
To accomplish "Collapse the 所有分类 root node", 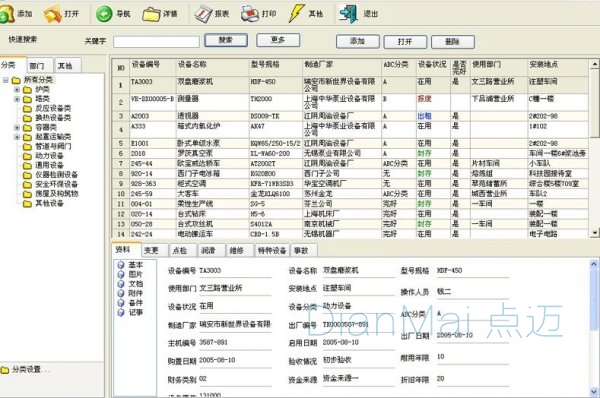I will click(6, 80).
